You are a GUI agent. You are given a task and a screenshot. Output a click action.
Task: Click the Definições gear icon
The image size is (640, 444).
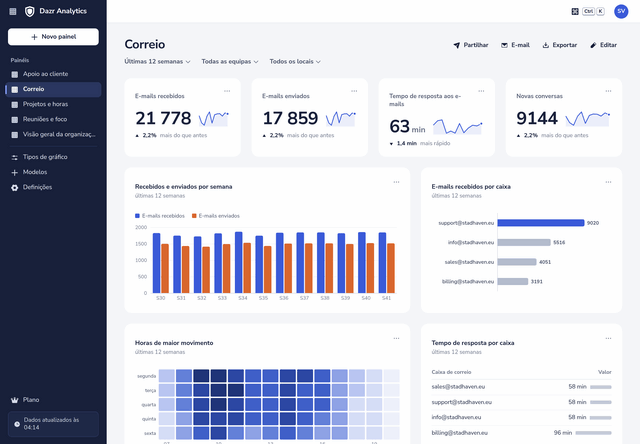15,188
